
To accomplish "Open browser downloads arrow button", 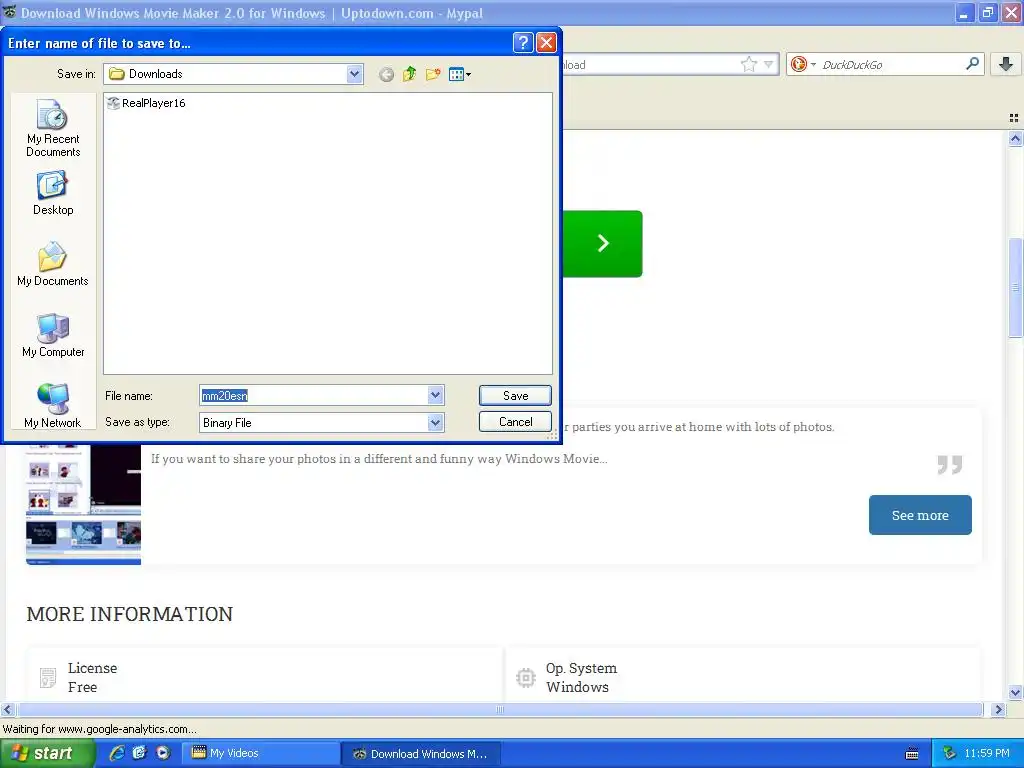I will 1006,63.
